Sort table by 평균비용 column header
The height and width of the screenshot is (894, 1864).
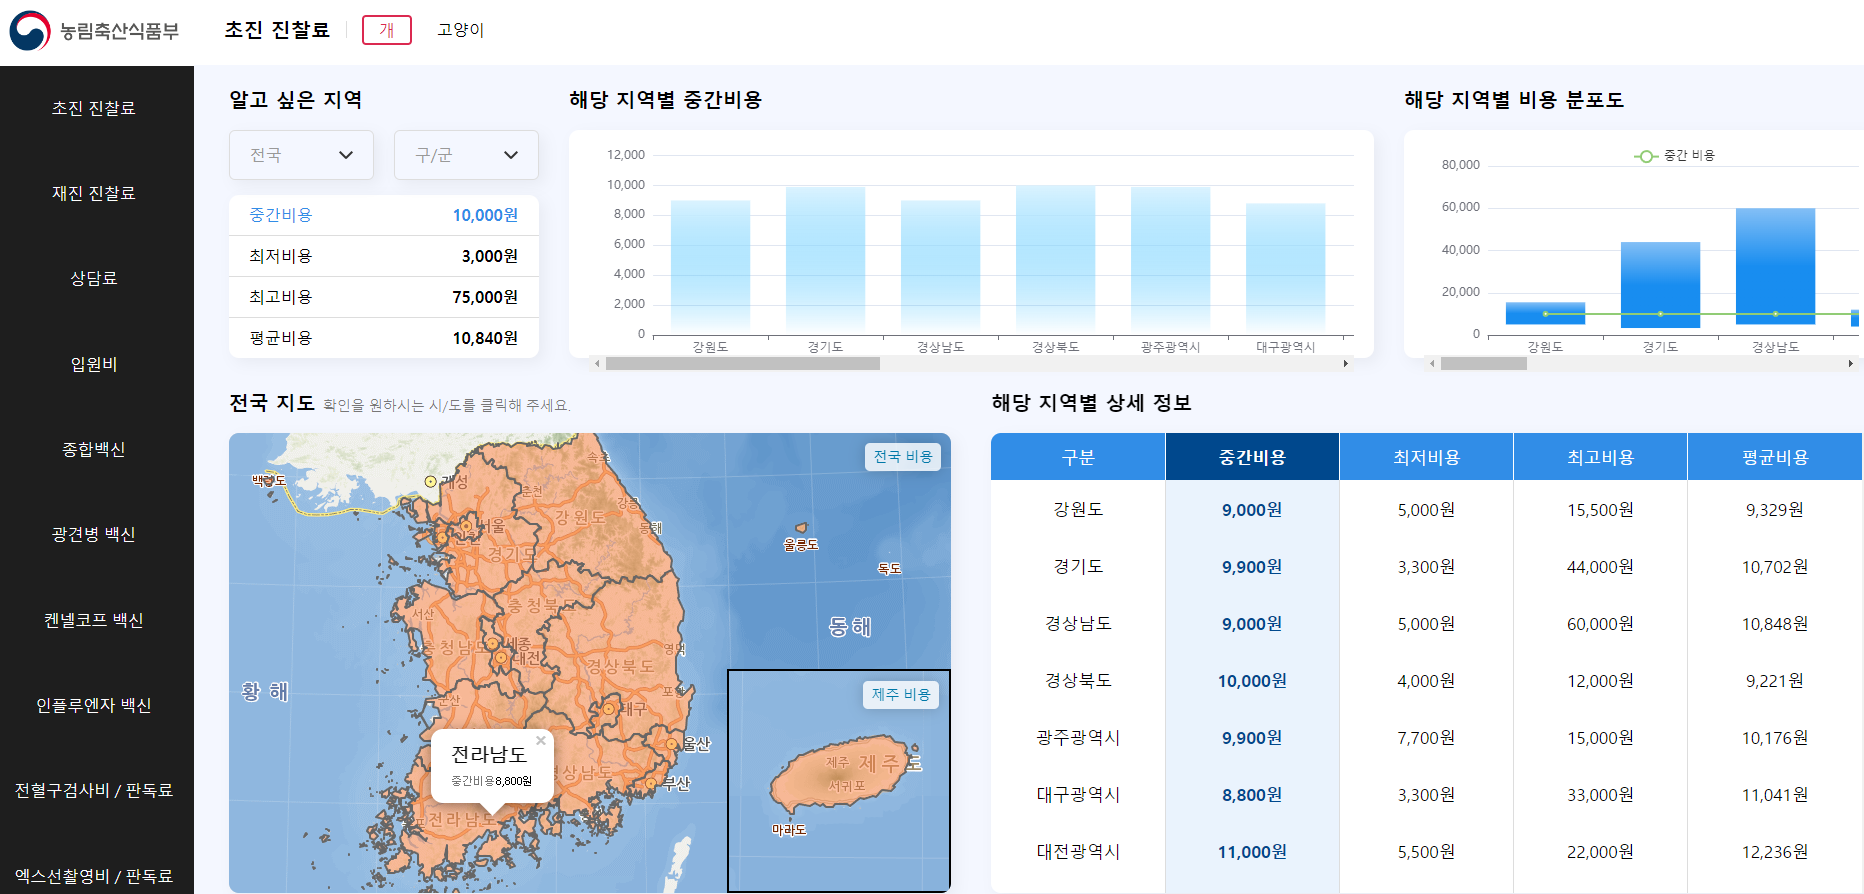tap(1775, 457)
